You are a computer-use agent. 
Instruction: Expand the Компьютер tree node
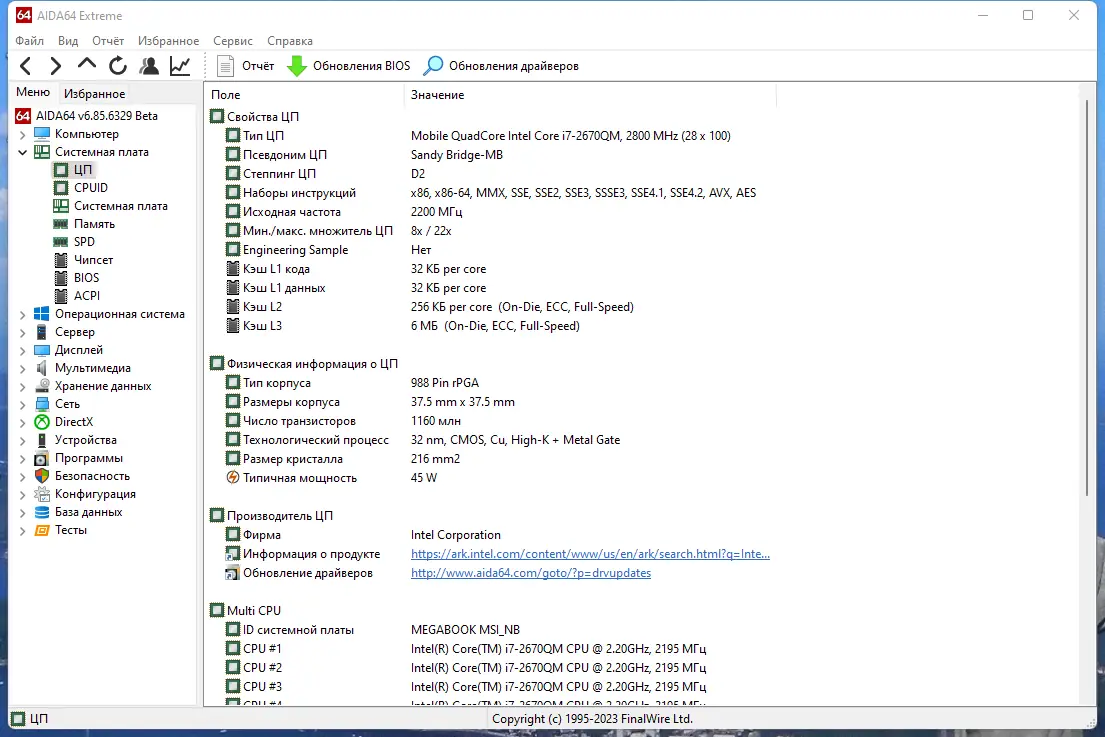coord(23,135)
